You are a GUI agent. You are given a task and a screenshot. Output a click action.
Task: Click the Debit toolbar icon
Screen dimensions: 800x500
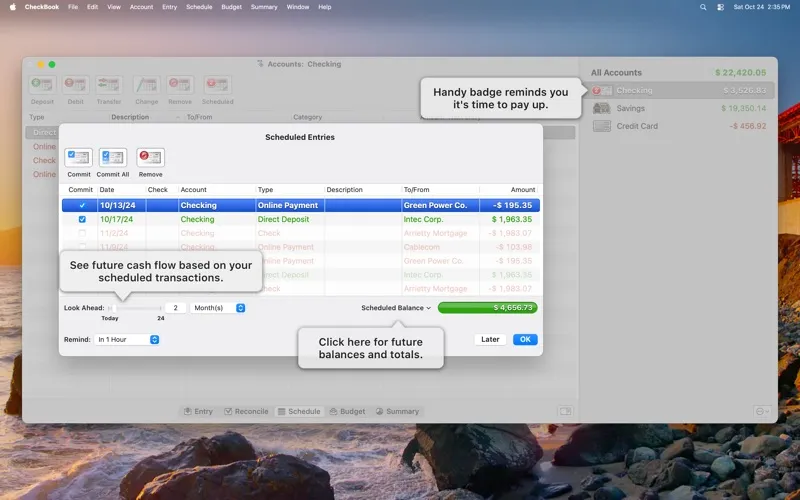pyautogui.click(x=76, y=85)
